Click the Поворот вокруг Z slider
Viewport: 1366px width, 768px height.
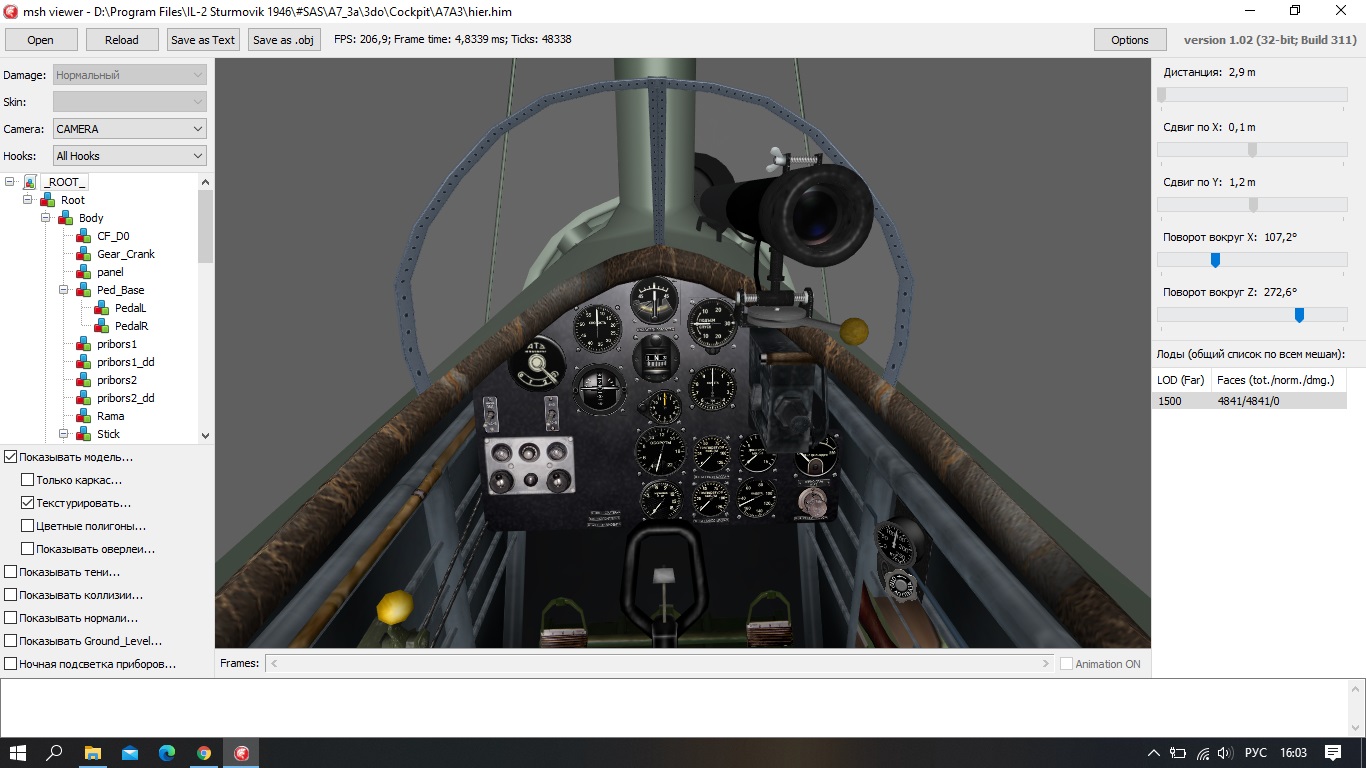tap(1252, 314)
